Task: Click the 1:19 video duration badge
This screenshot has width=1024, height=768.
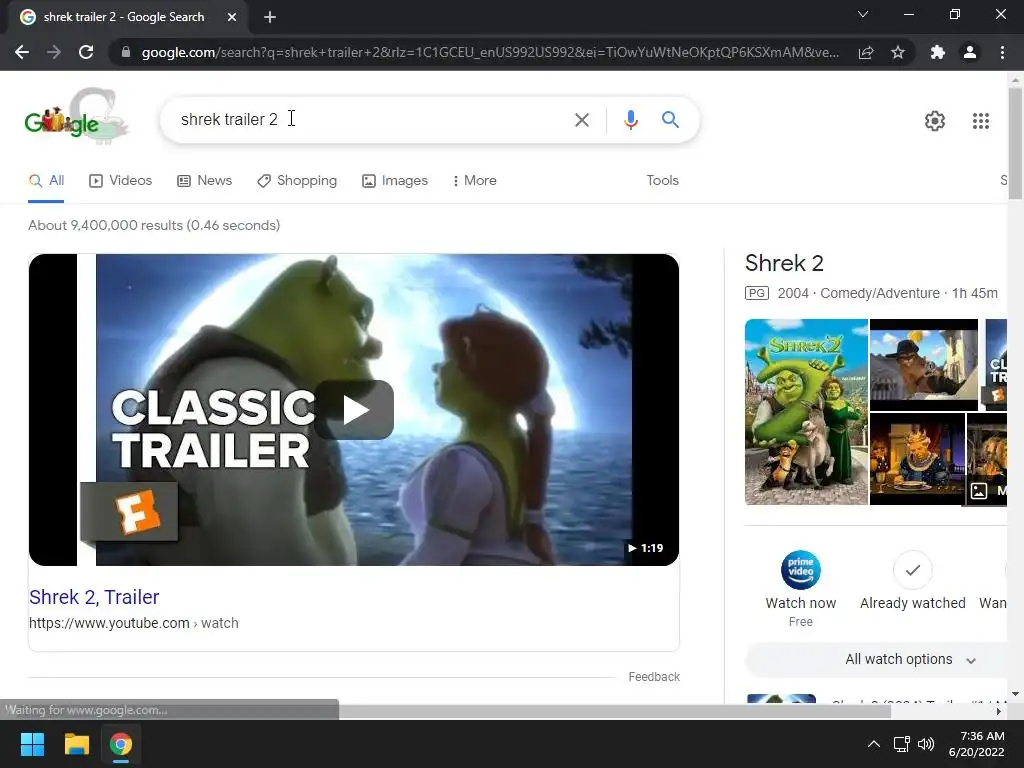Action: [645, 548]
